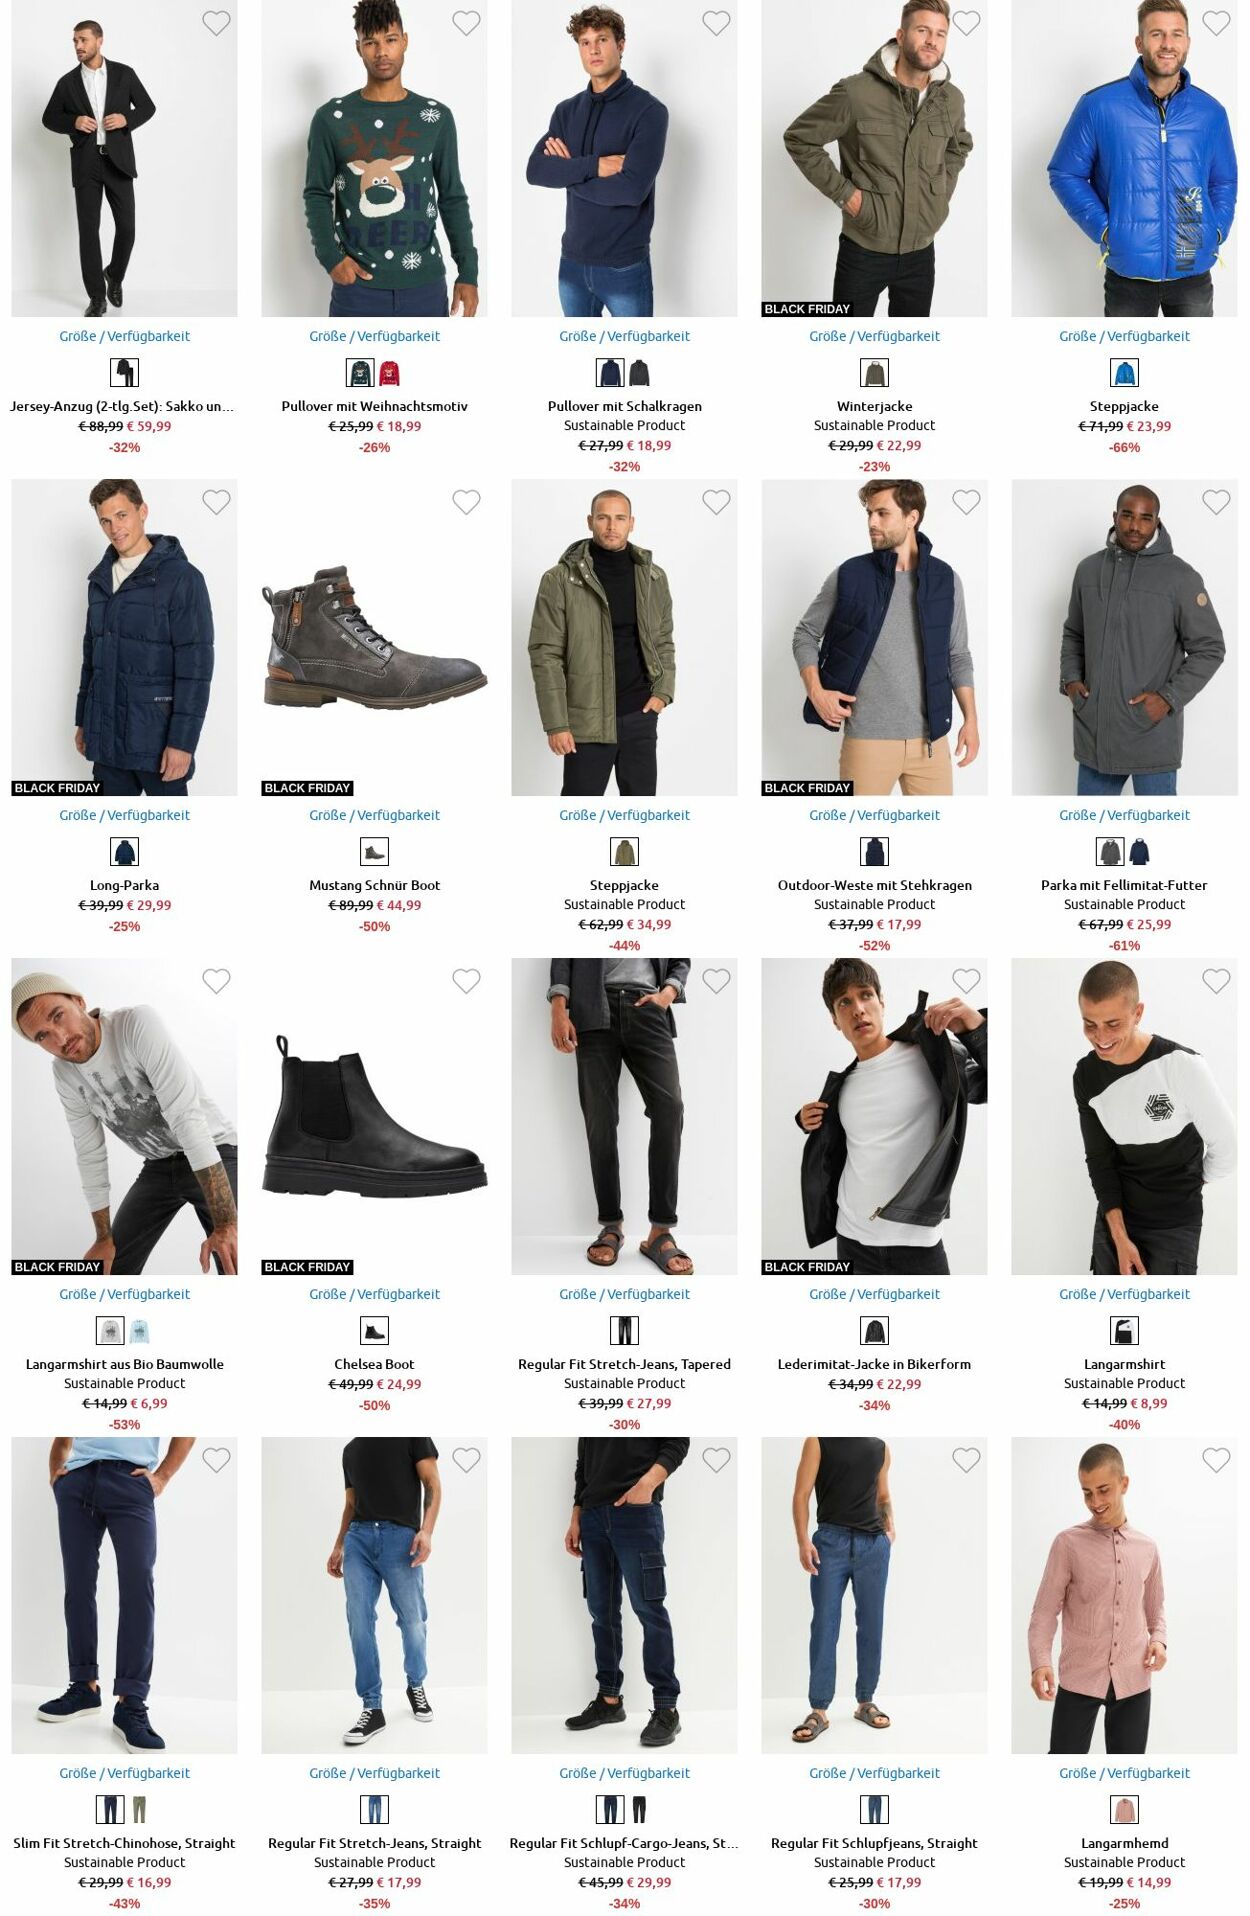Heart the Langarmhemd pink shirt
Image resolution: width=1250 pixels, height=1916 pixels.
[x=1216, y=1460]
